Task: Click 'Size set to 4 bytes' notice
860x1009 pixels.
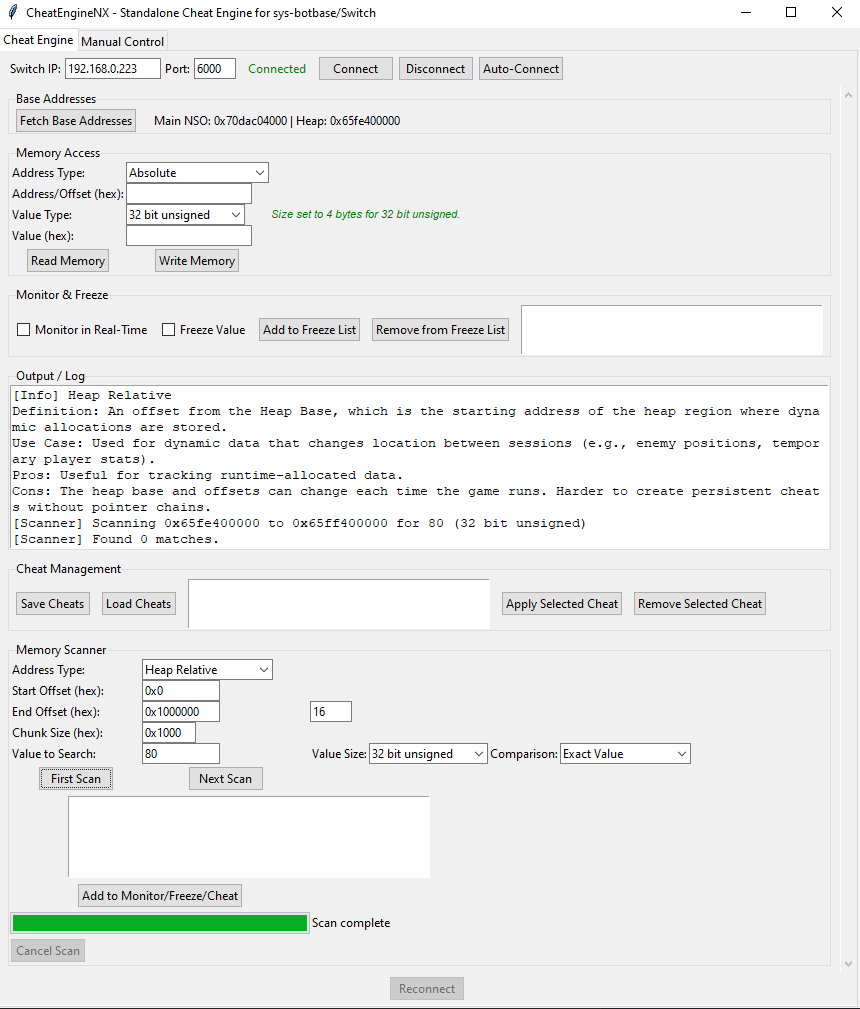Action: [366, 214]
